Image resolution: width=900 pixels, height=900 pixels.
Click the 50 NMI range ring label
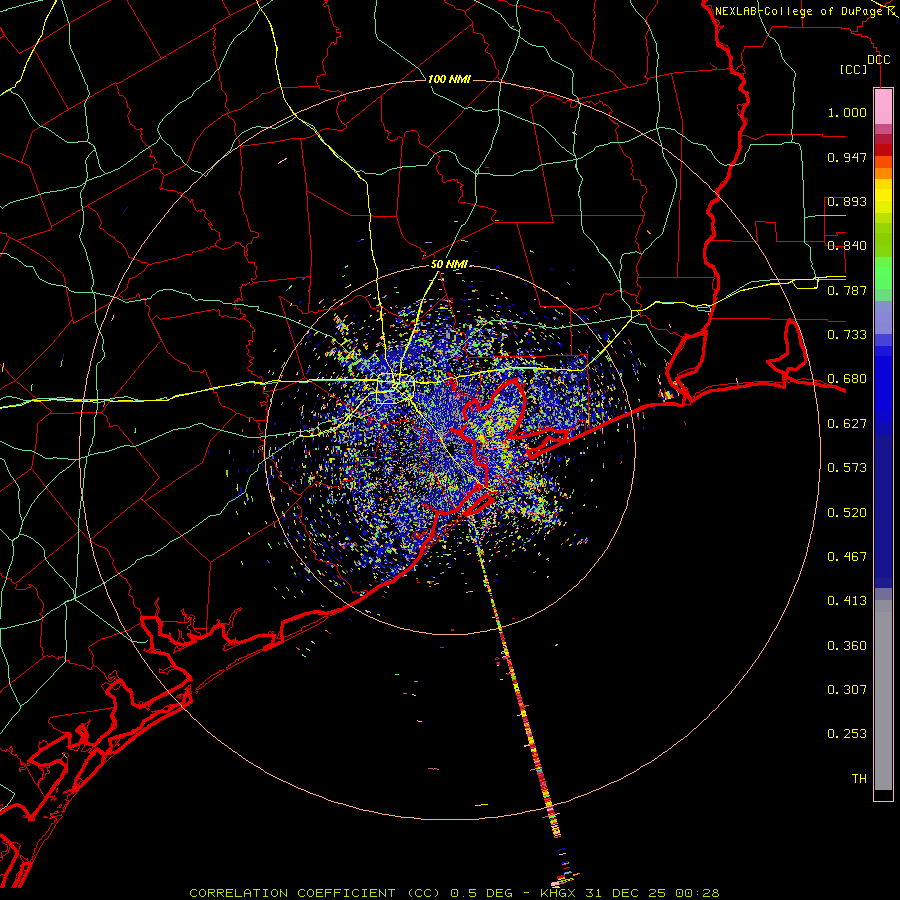click(x=449, y=265)
